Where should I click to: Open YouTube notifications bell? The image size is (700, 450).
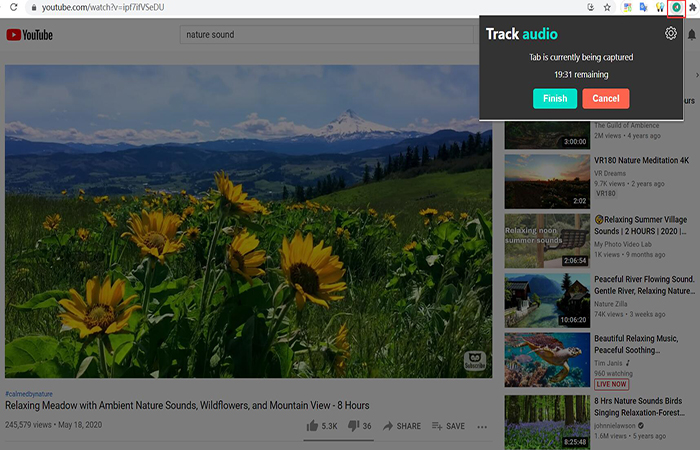point(691,36)
